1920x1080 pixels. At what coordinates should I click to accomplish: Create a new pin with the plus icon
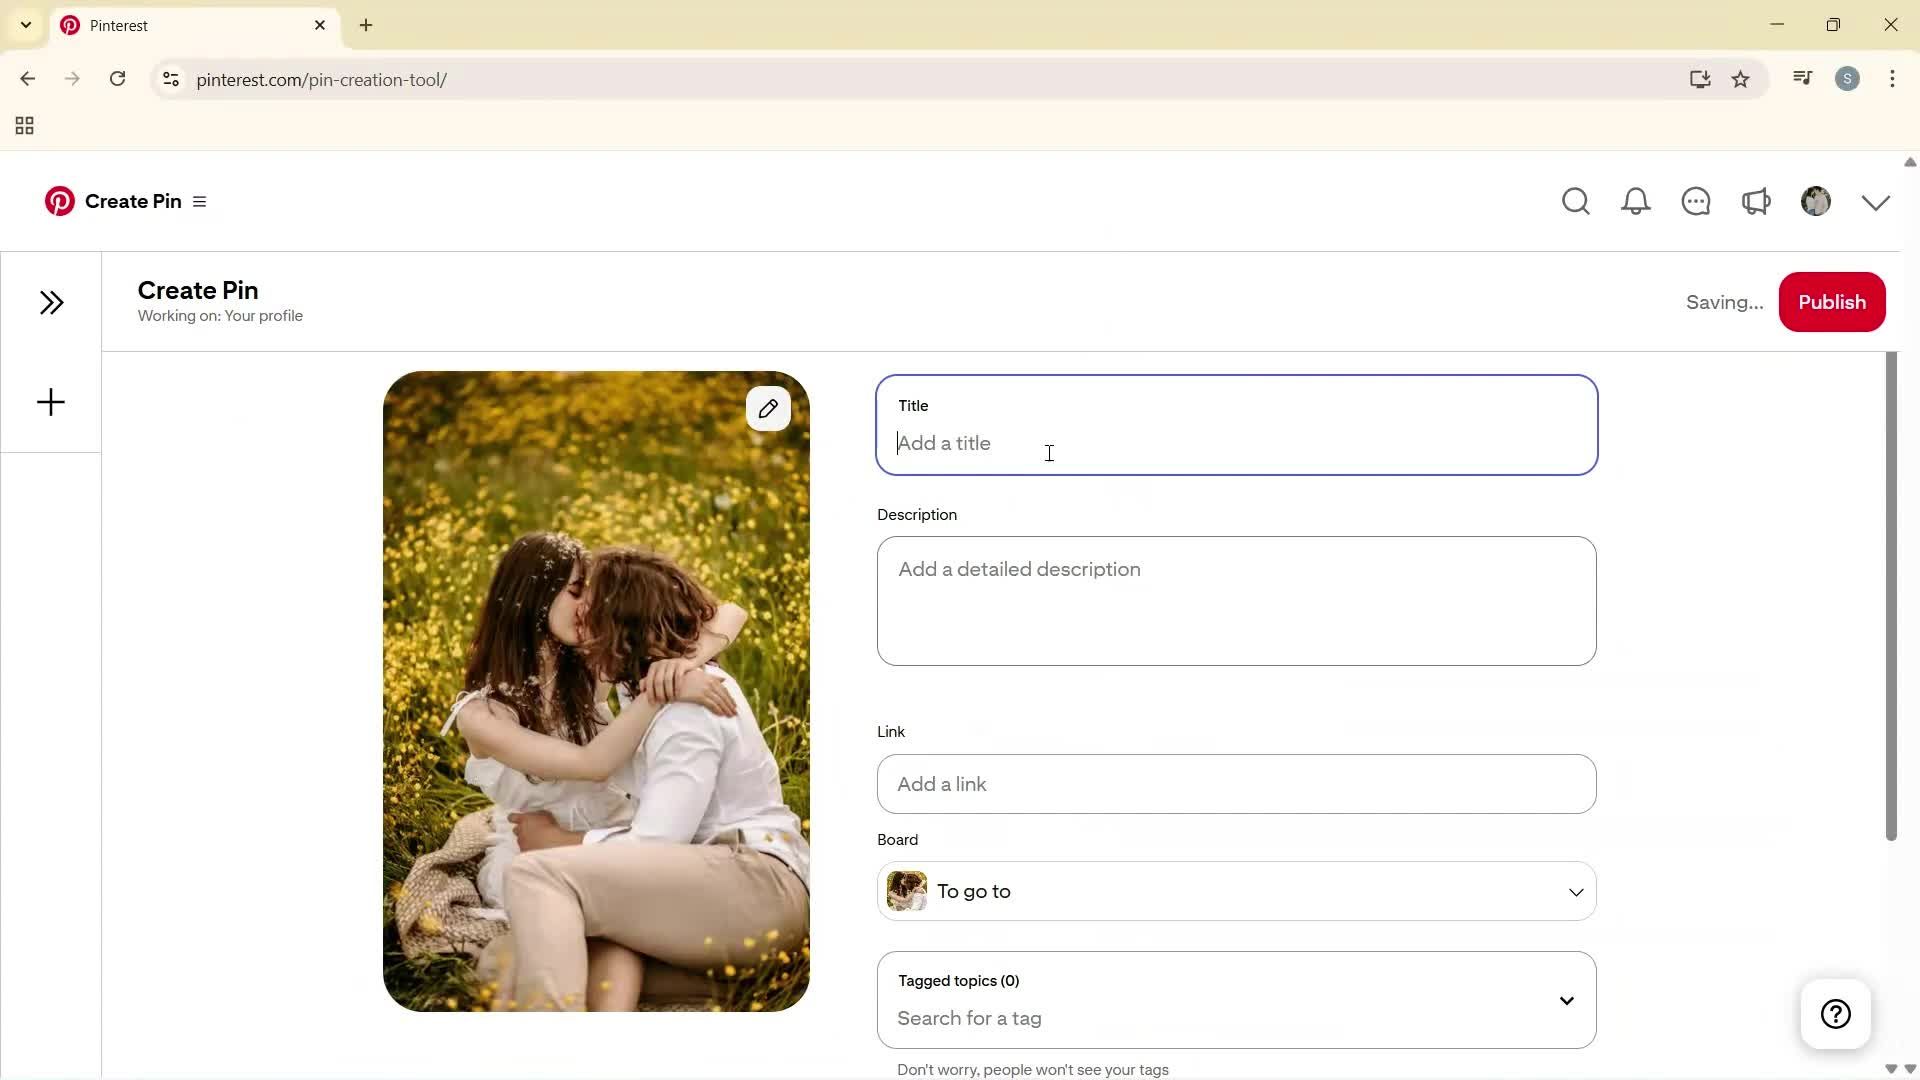(x=50, y=402)
